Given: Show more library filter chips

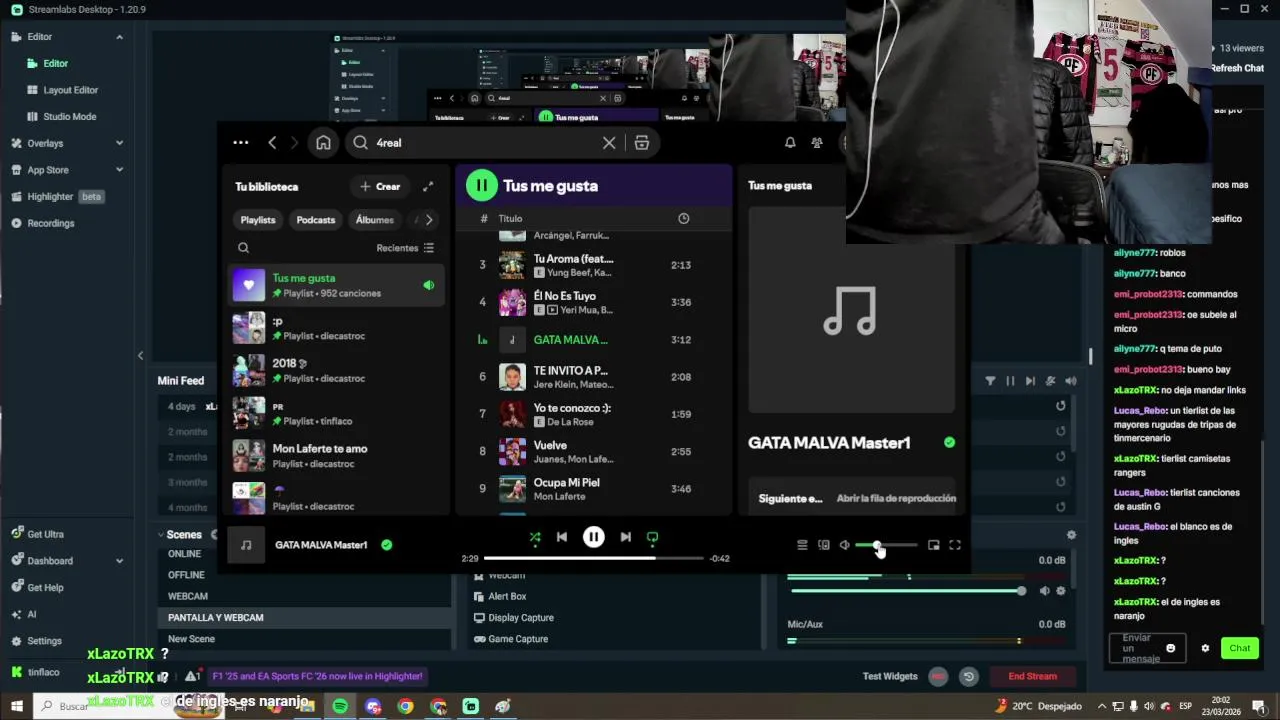Looking at the screenshot, I should (429, 220).
